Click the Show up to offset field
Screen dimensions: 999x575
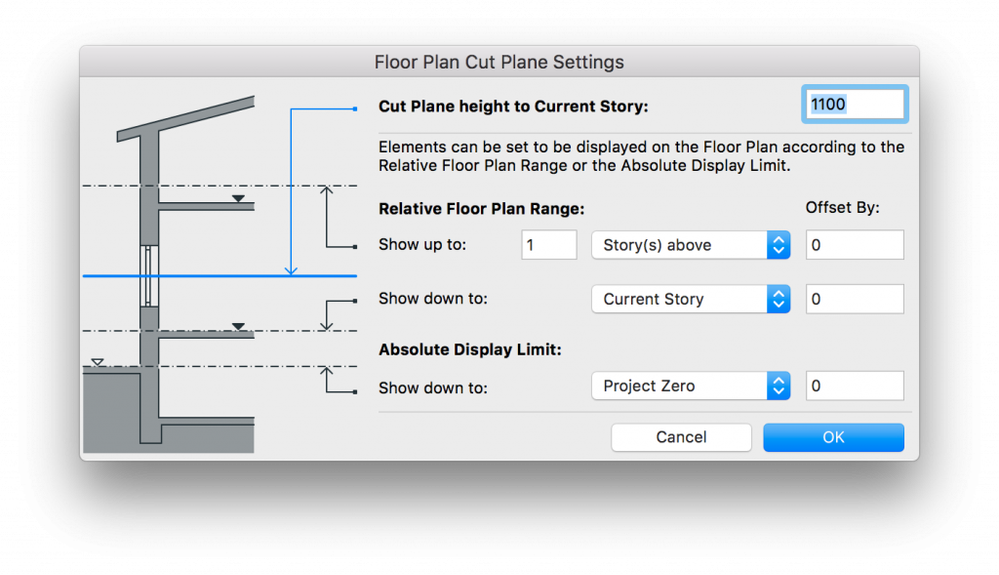(854, 245)
